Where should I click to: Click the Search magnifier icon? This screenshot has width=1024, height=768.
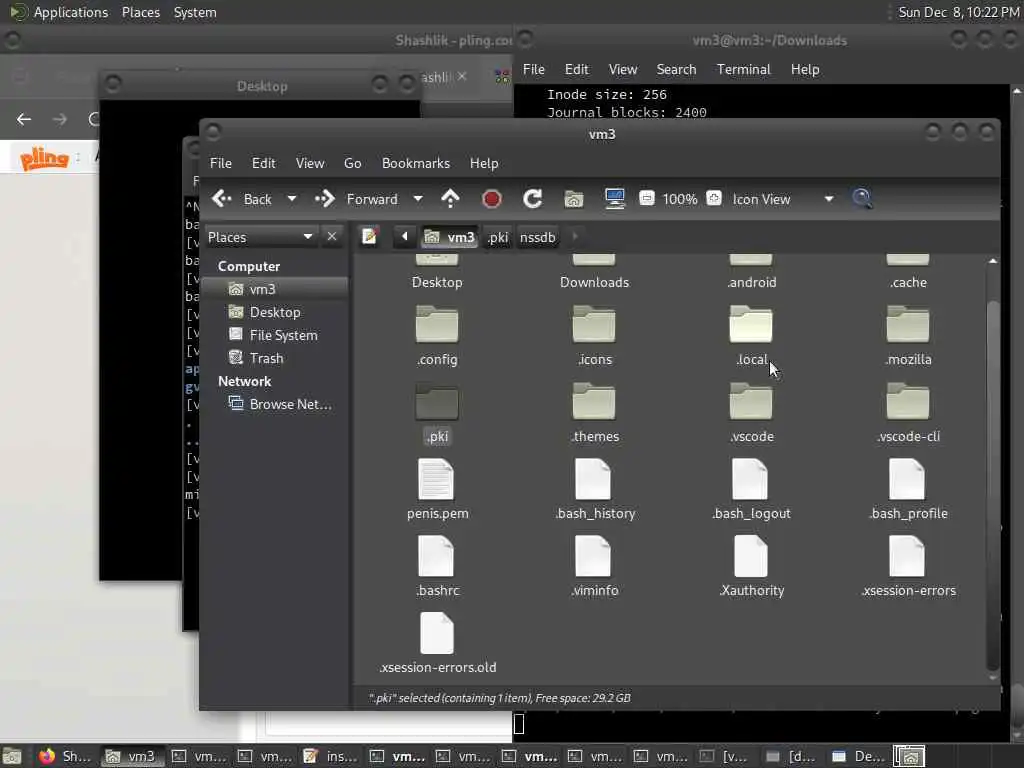(861, 199)
